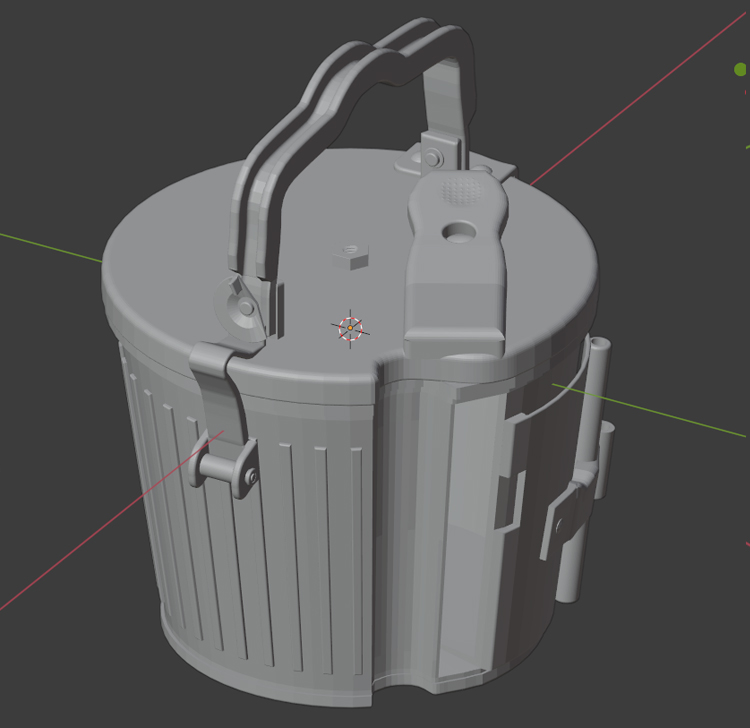Screen dimensions: 750x728
Task: Select the front clasp hinge on ribbed wall
Action: pos(223,420)
